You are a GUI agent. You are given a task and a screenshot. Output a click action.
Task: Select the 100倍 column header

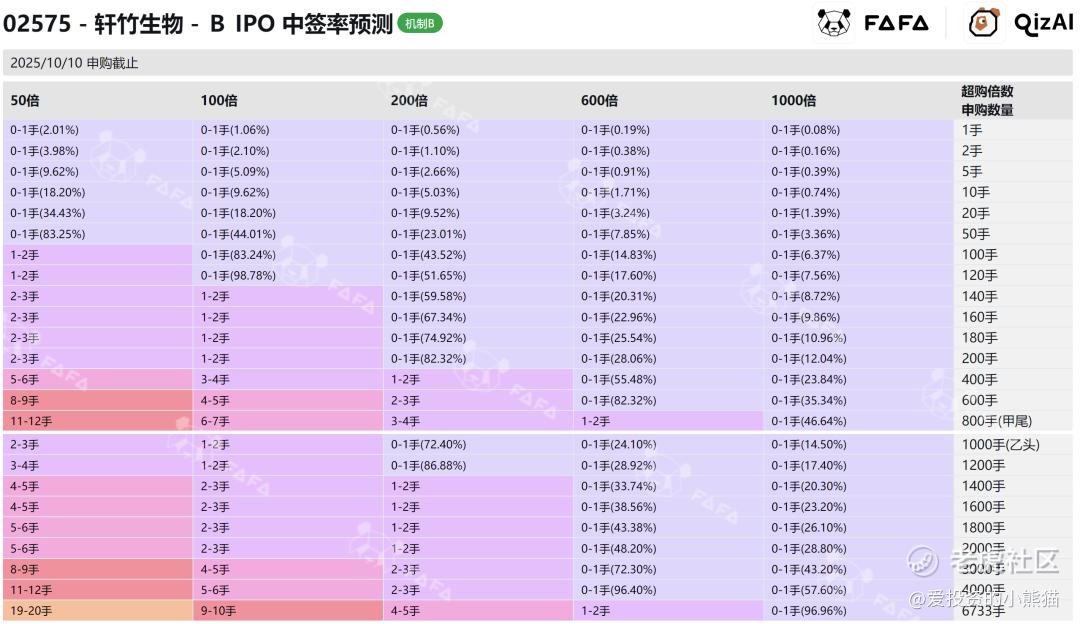219,100
